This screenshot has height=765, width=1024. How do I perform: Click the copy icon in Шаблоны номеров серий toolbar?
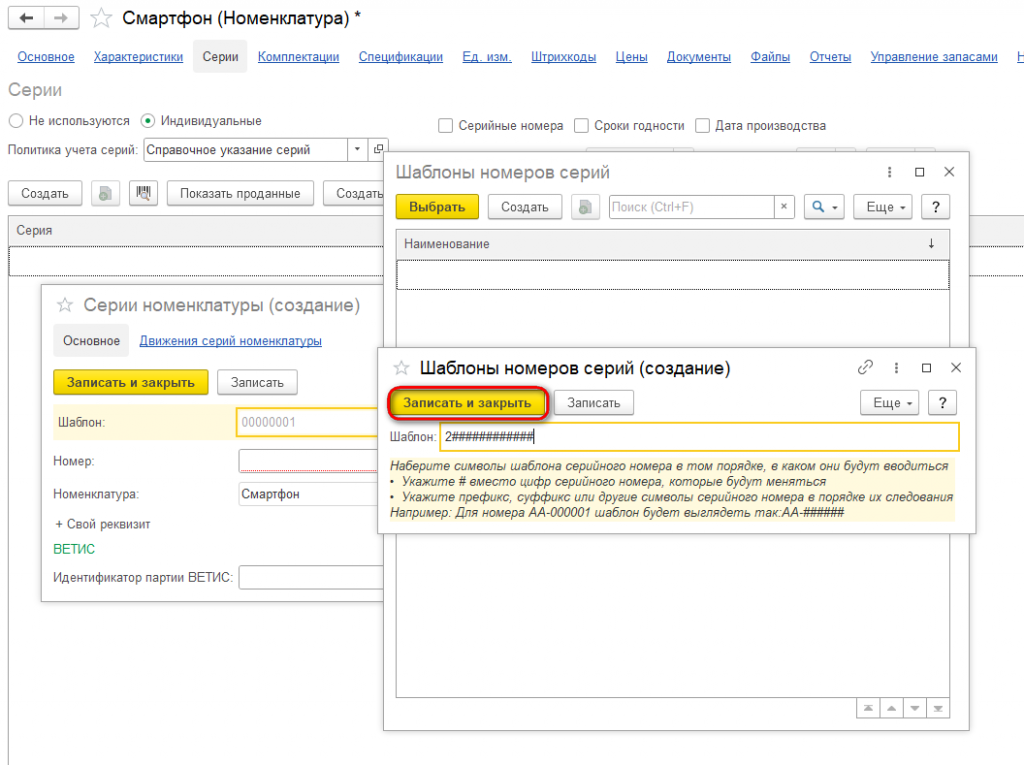point(585,207)
